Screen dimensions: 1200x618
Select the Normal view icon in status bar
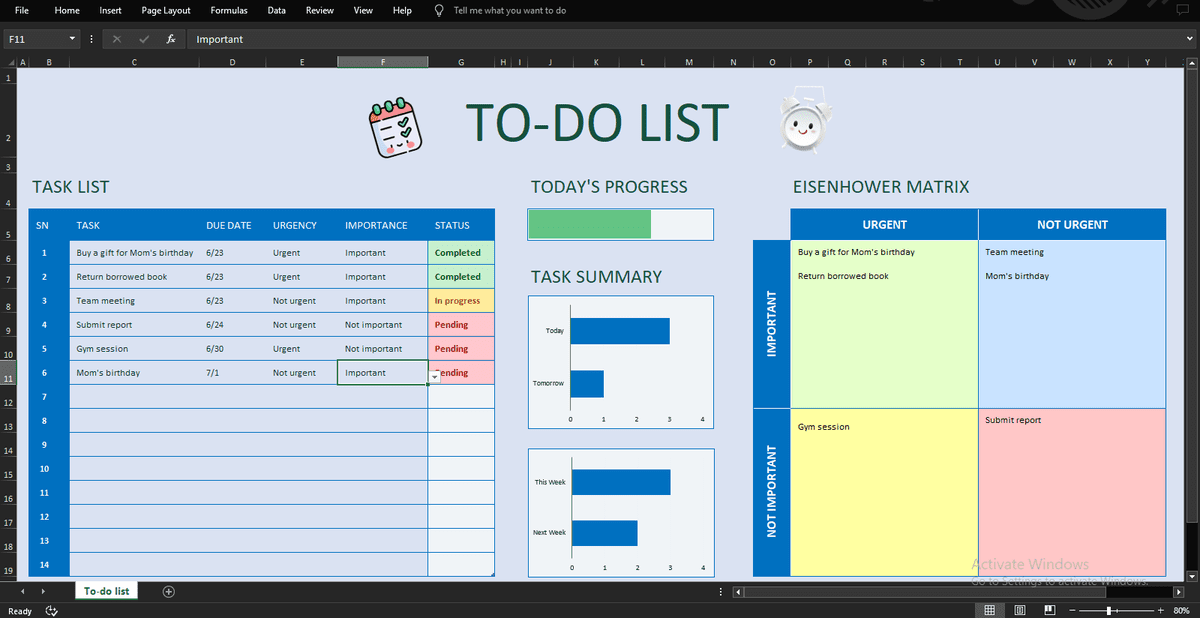click(x=989, y=609)
